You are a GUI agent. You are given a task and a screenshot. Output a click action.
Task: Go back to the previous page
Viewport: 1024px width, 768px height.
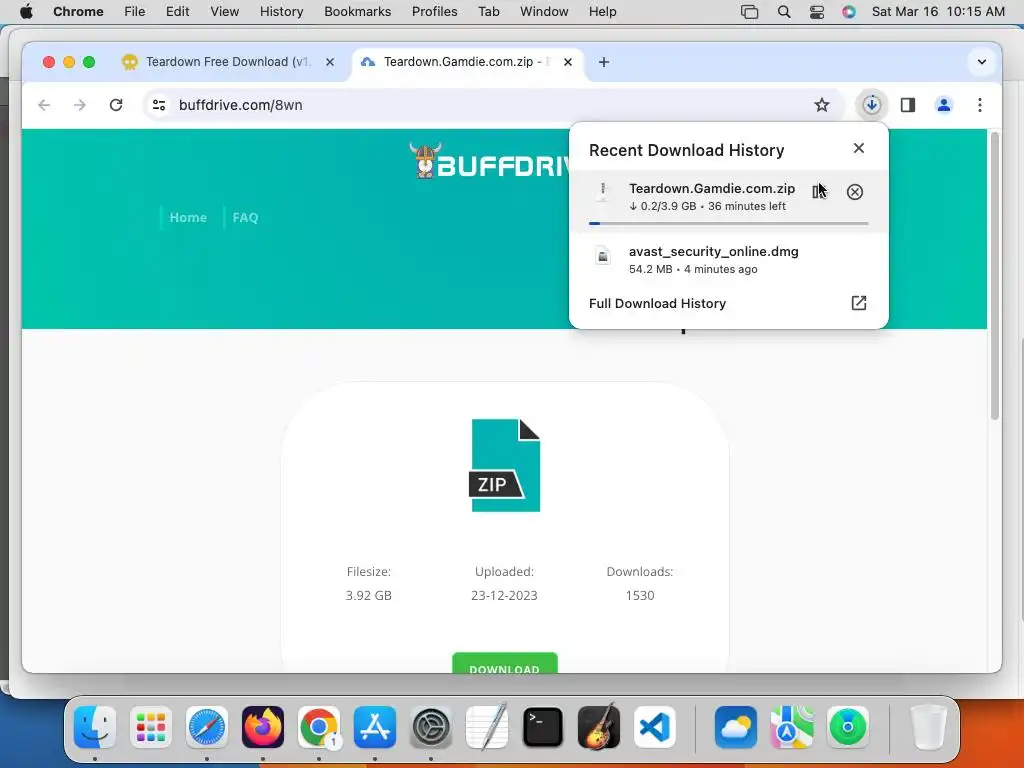[44, 105]
